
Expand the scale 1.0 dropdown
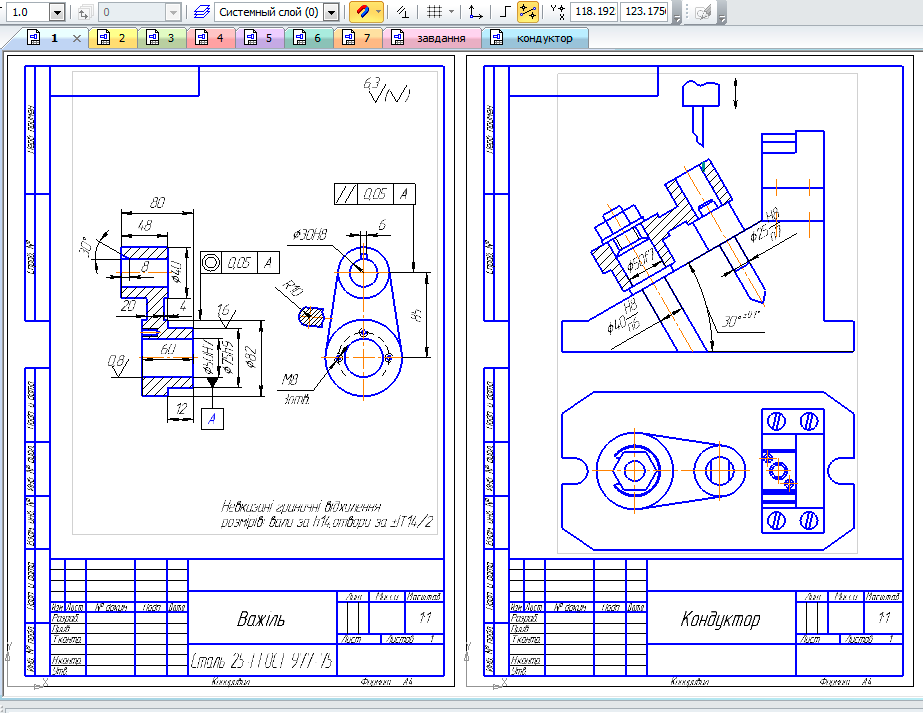pyautogui.click(x=57, y=12)
